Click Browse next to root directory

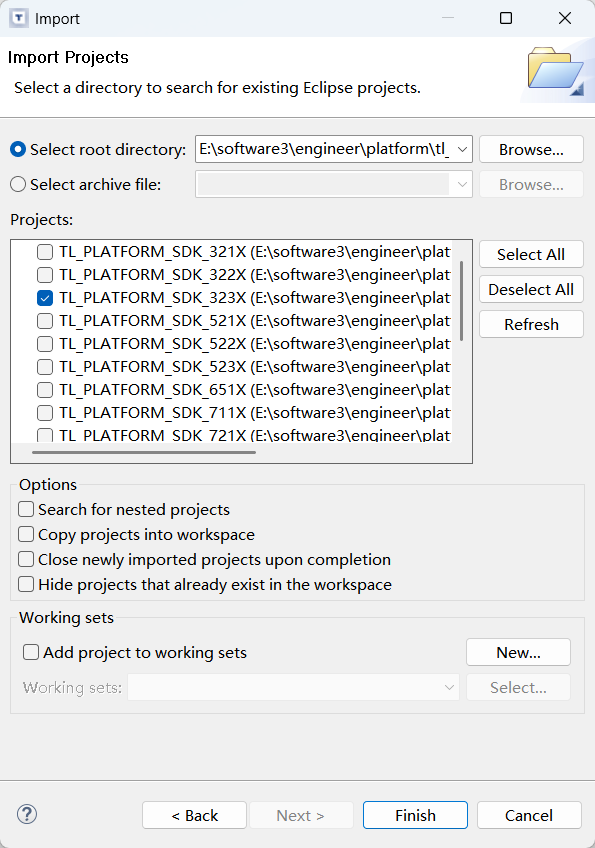click(x=531, y=149)
